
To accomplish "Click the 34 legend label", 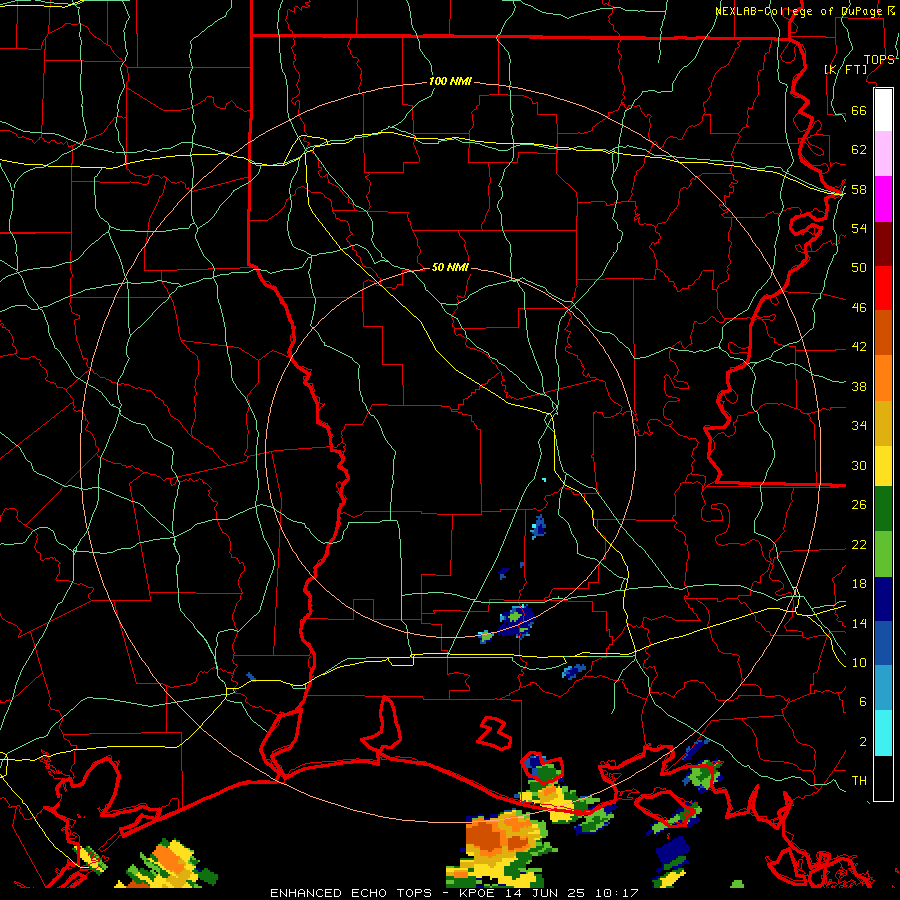I will pyautogui.click(x=859, y=425).
